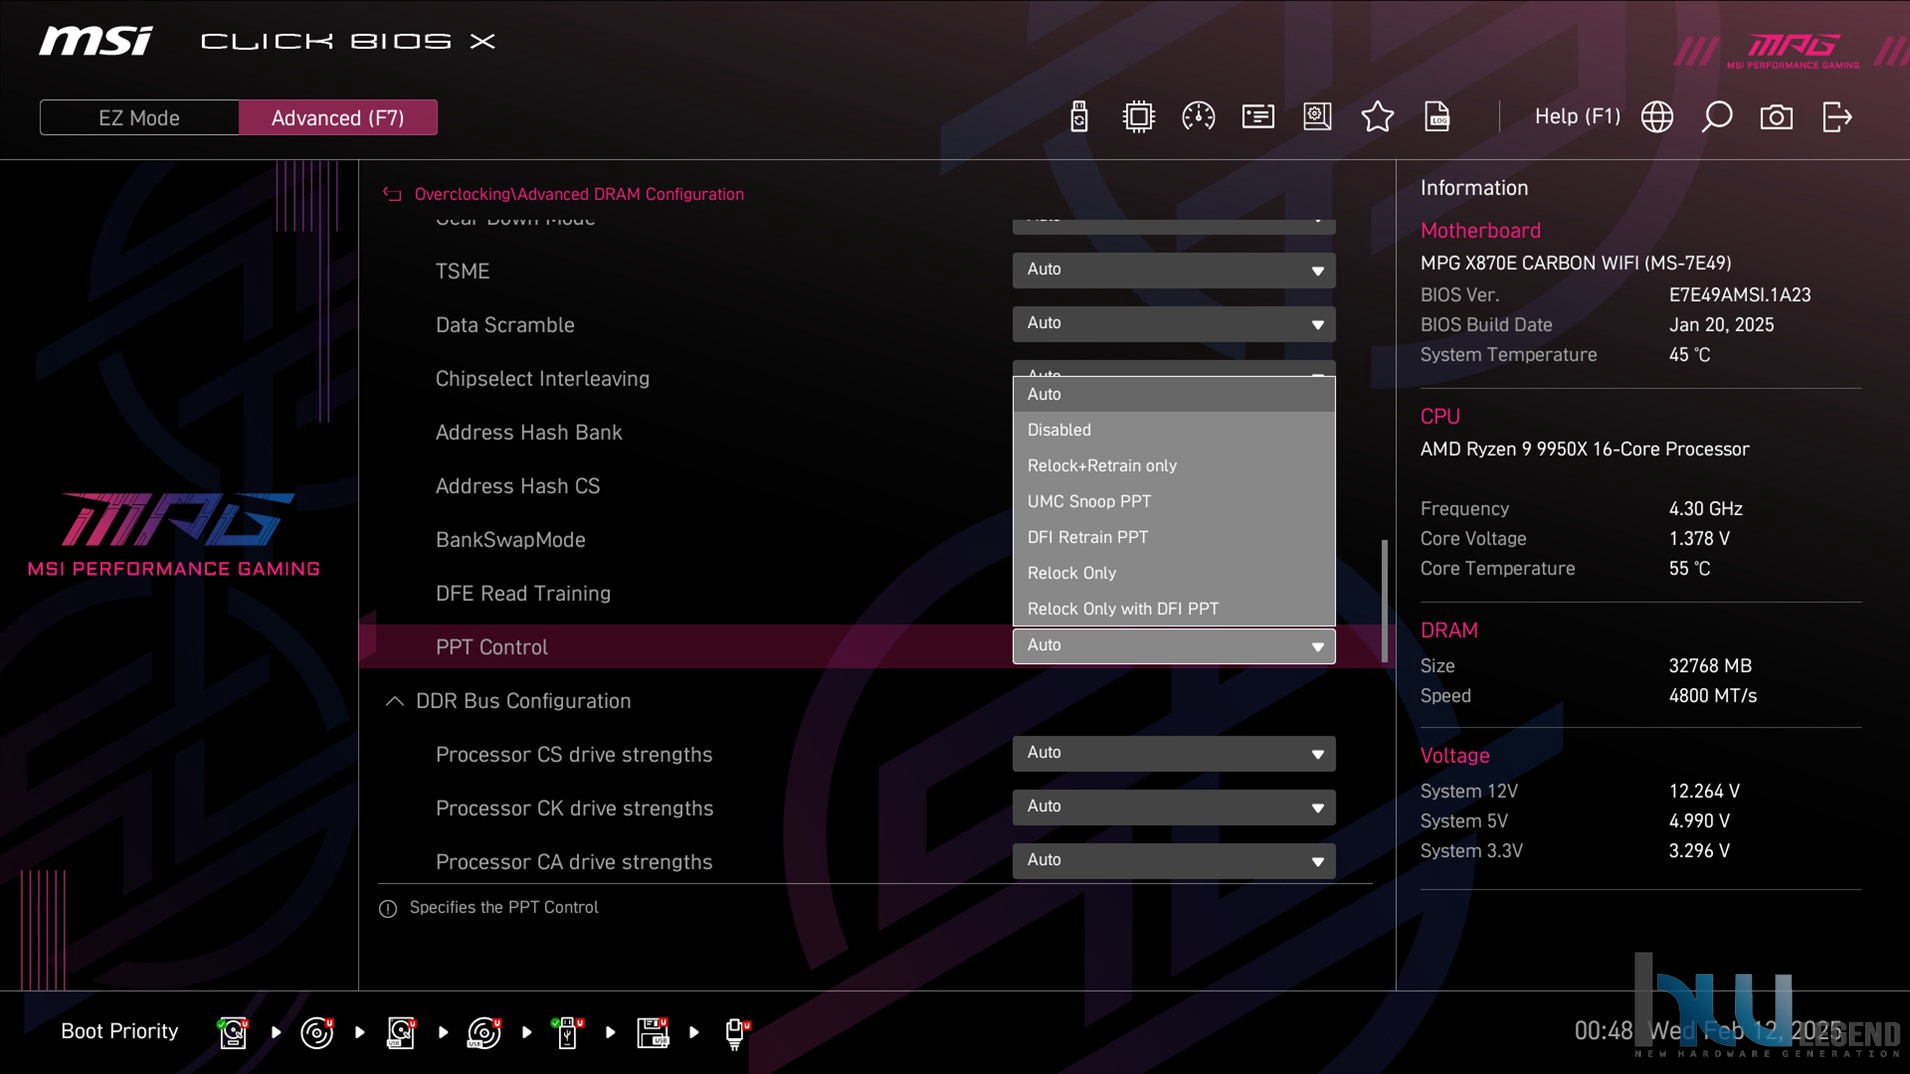The width and height of the screenshot is (1910, 1074).
Task: Choose UMC Snoop PPT option
Action: 1173,502
